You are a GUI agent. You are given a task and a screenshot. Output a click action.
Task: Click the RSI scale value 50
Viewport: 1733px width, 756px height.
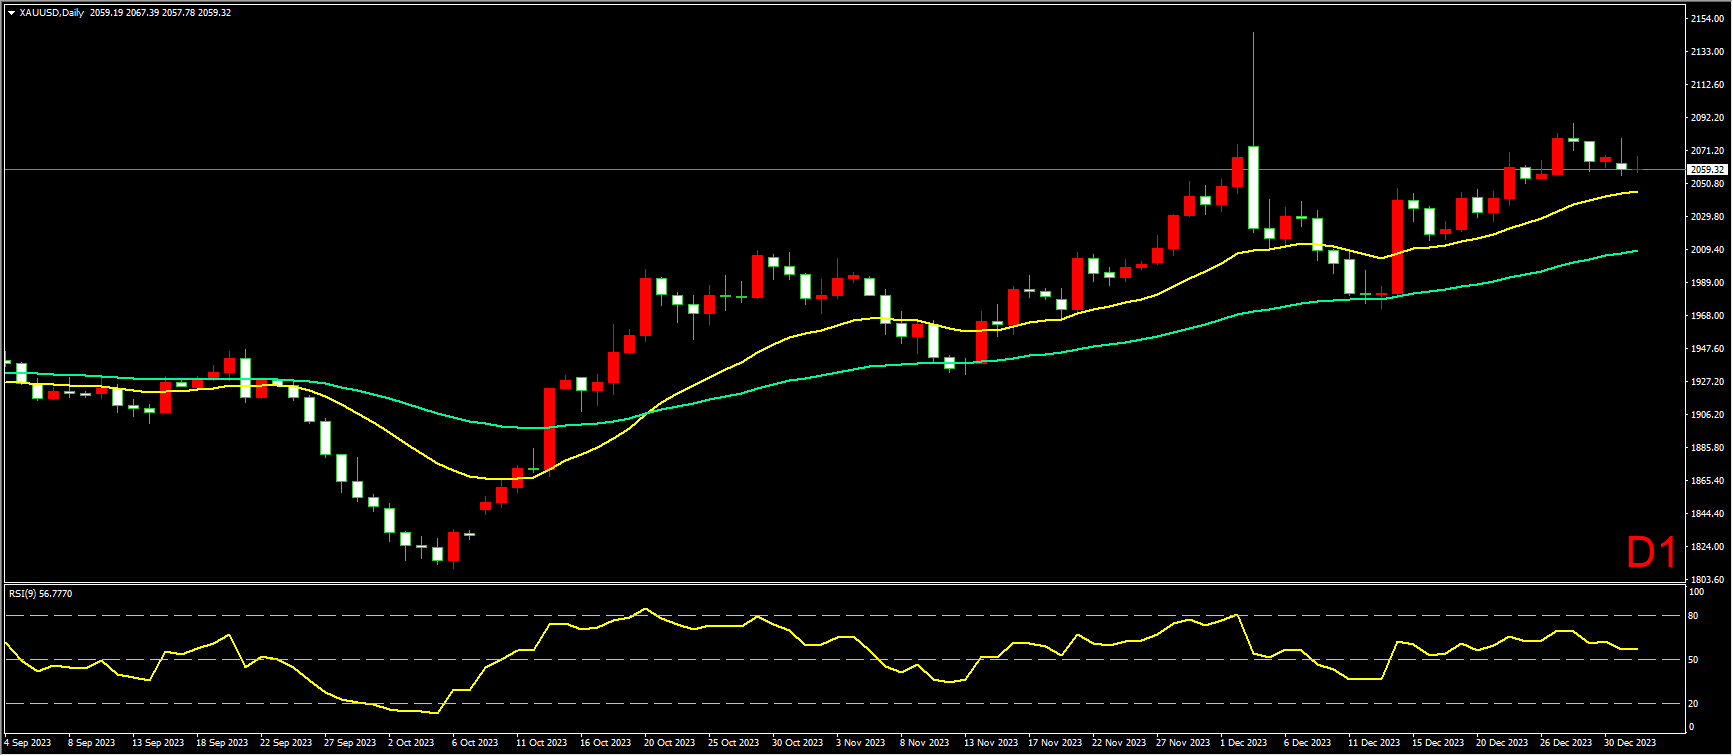tap(1694, 660)
